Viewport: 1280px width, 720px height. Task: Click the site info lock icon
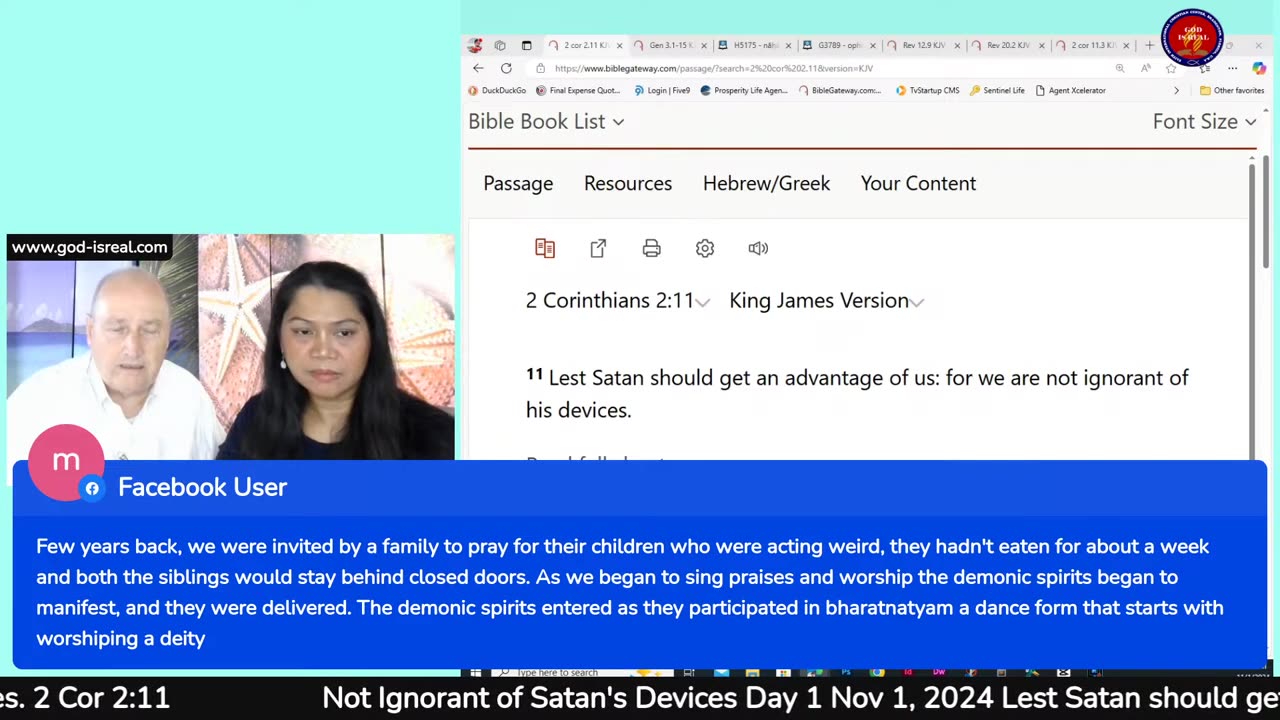(x=540, y=68)
